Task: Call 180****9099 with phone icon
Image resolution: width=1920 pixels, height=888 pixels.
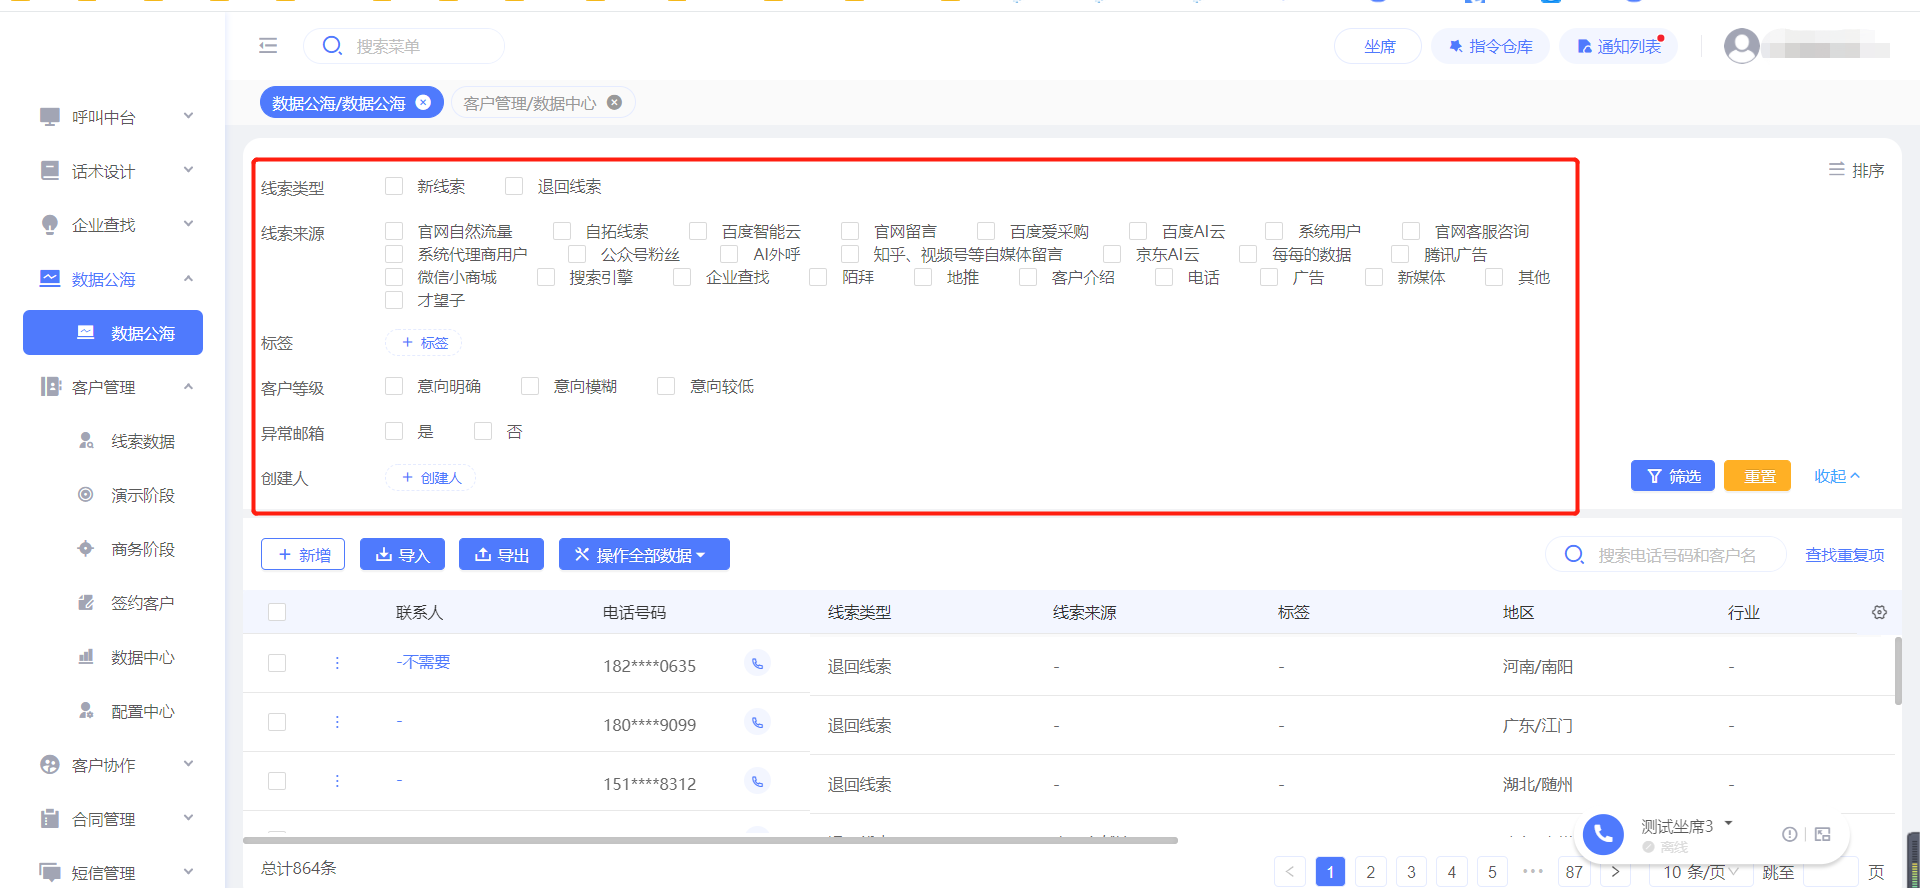Action: point(758,722)
